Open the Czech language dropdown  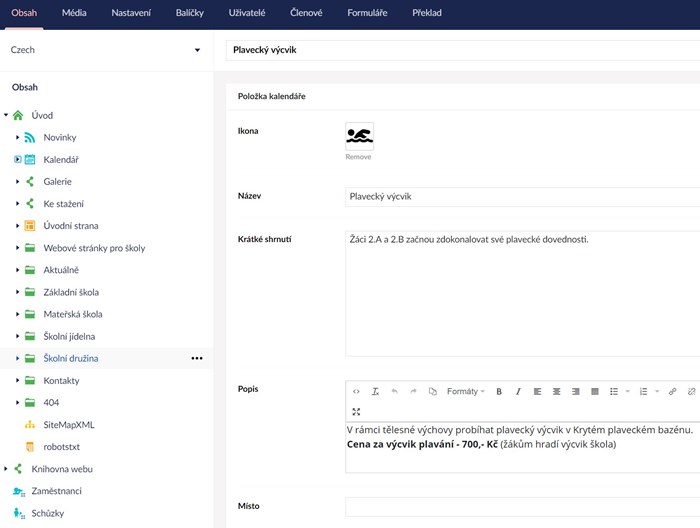coord(105,49)
